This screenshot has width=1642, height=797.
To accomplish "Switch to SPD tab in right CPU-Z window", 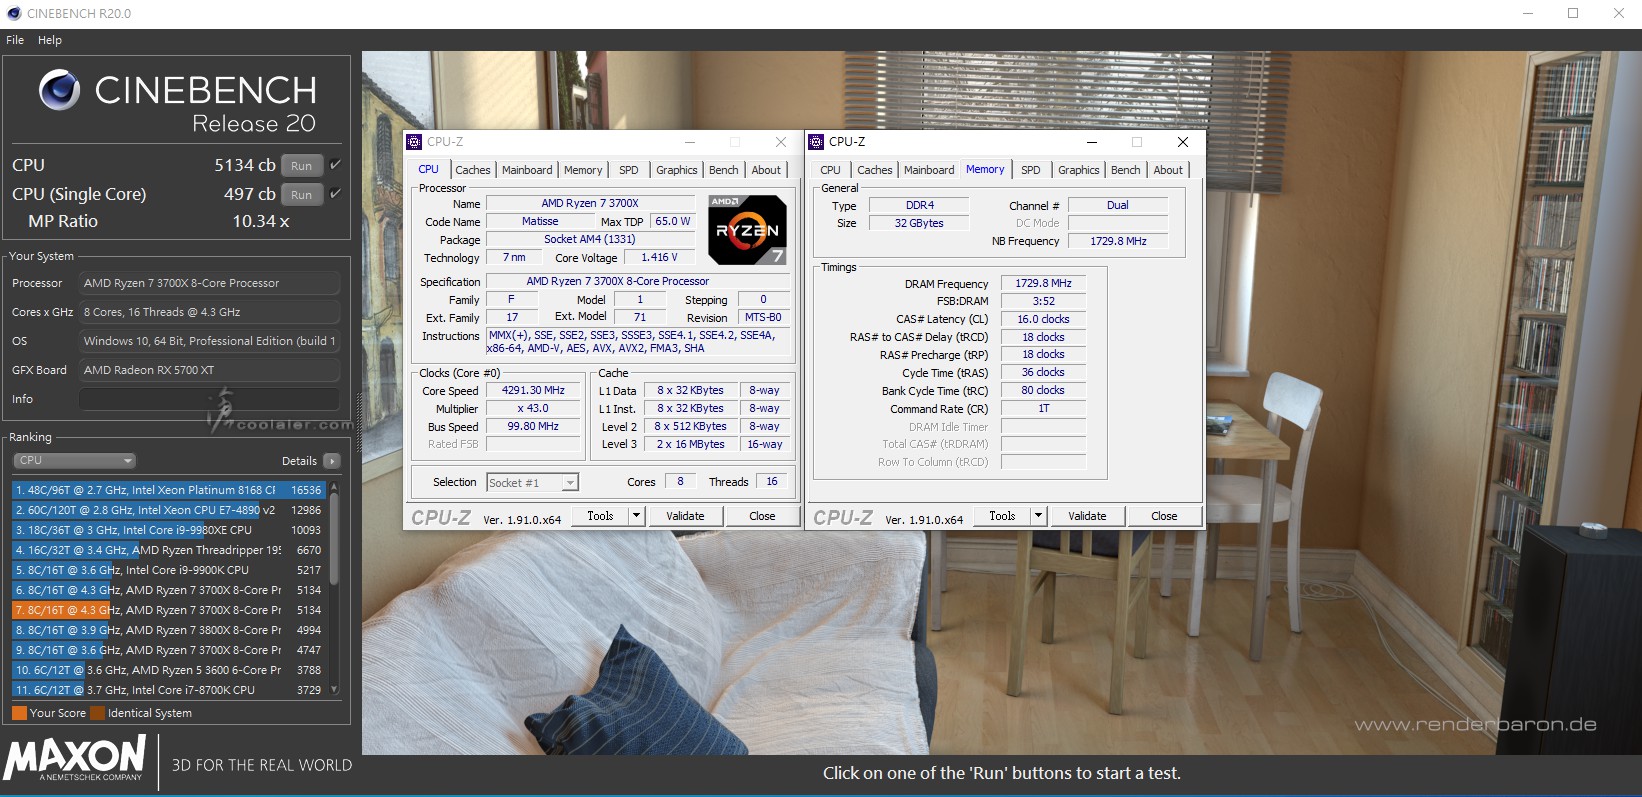I will 1031,170.
